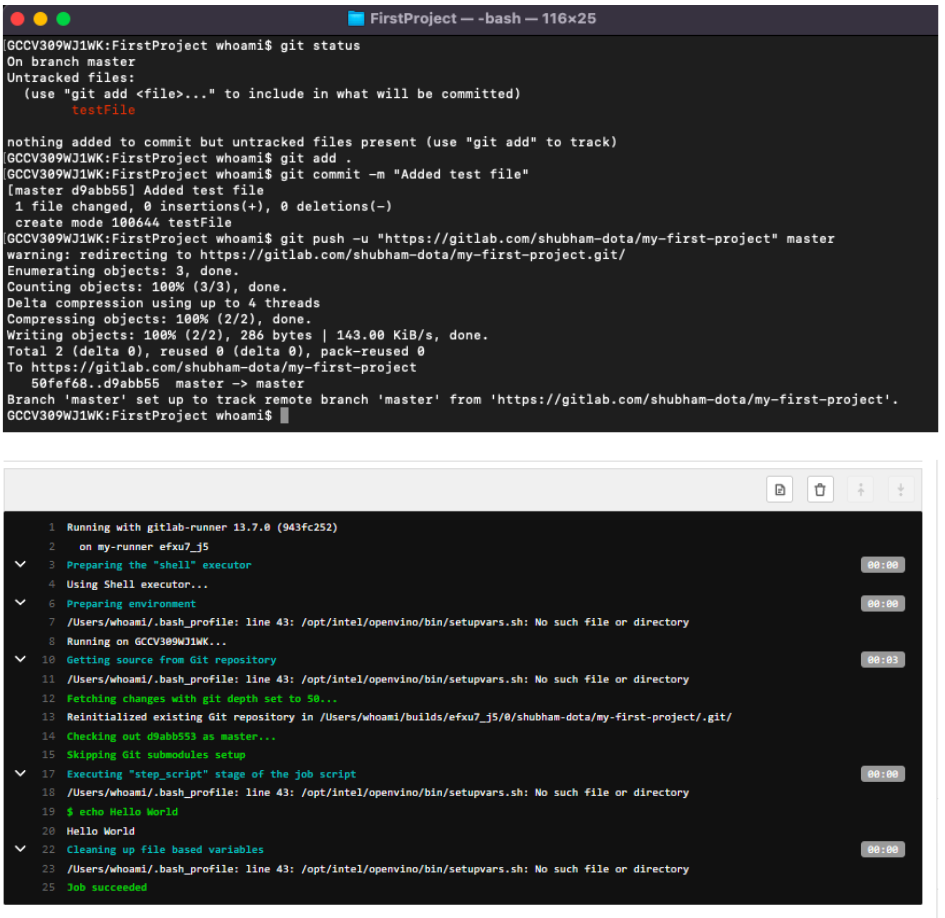Click 'create mode 100644 testFile' line

point(123,223)
